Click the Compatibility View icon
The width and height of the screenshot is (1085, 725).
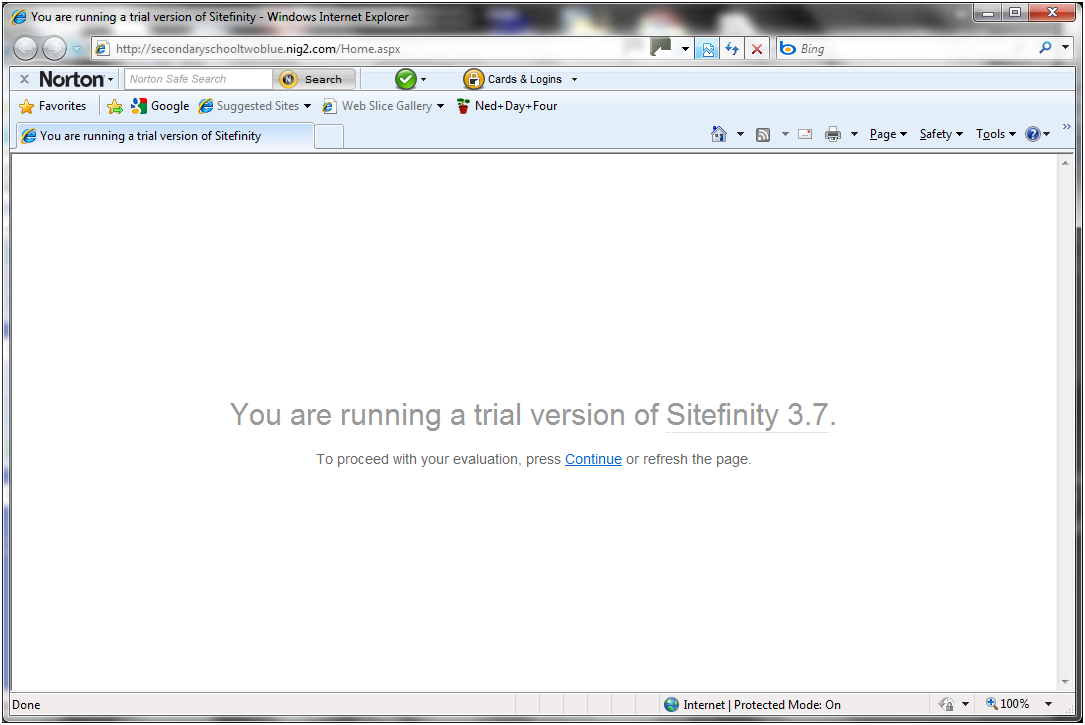[x=708, y=49]
